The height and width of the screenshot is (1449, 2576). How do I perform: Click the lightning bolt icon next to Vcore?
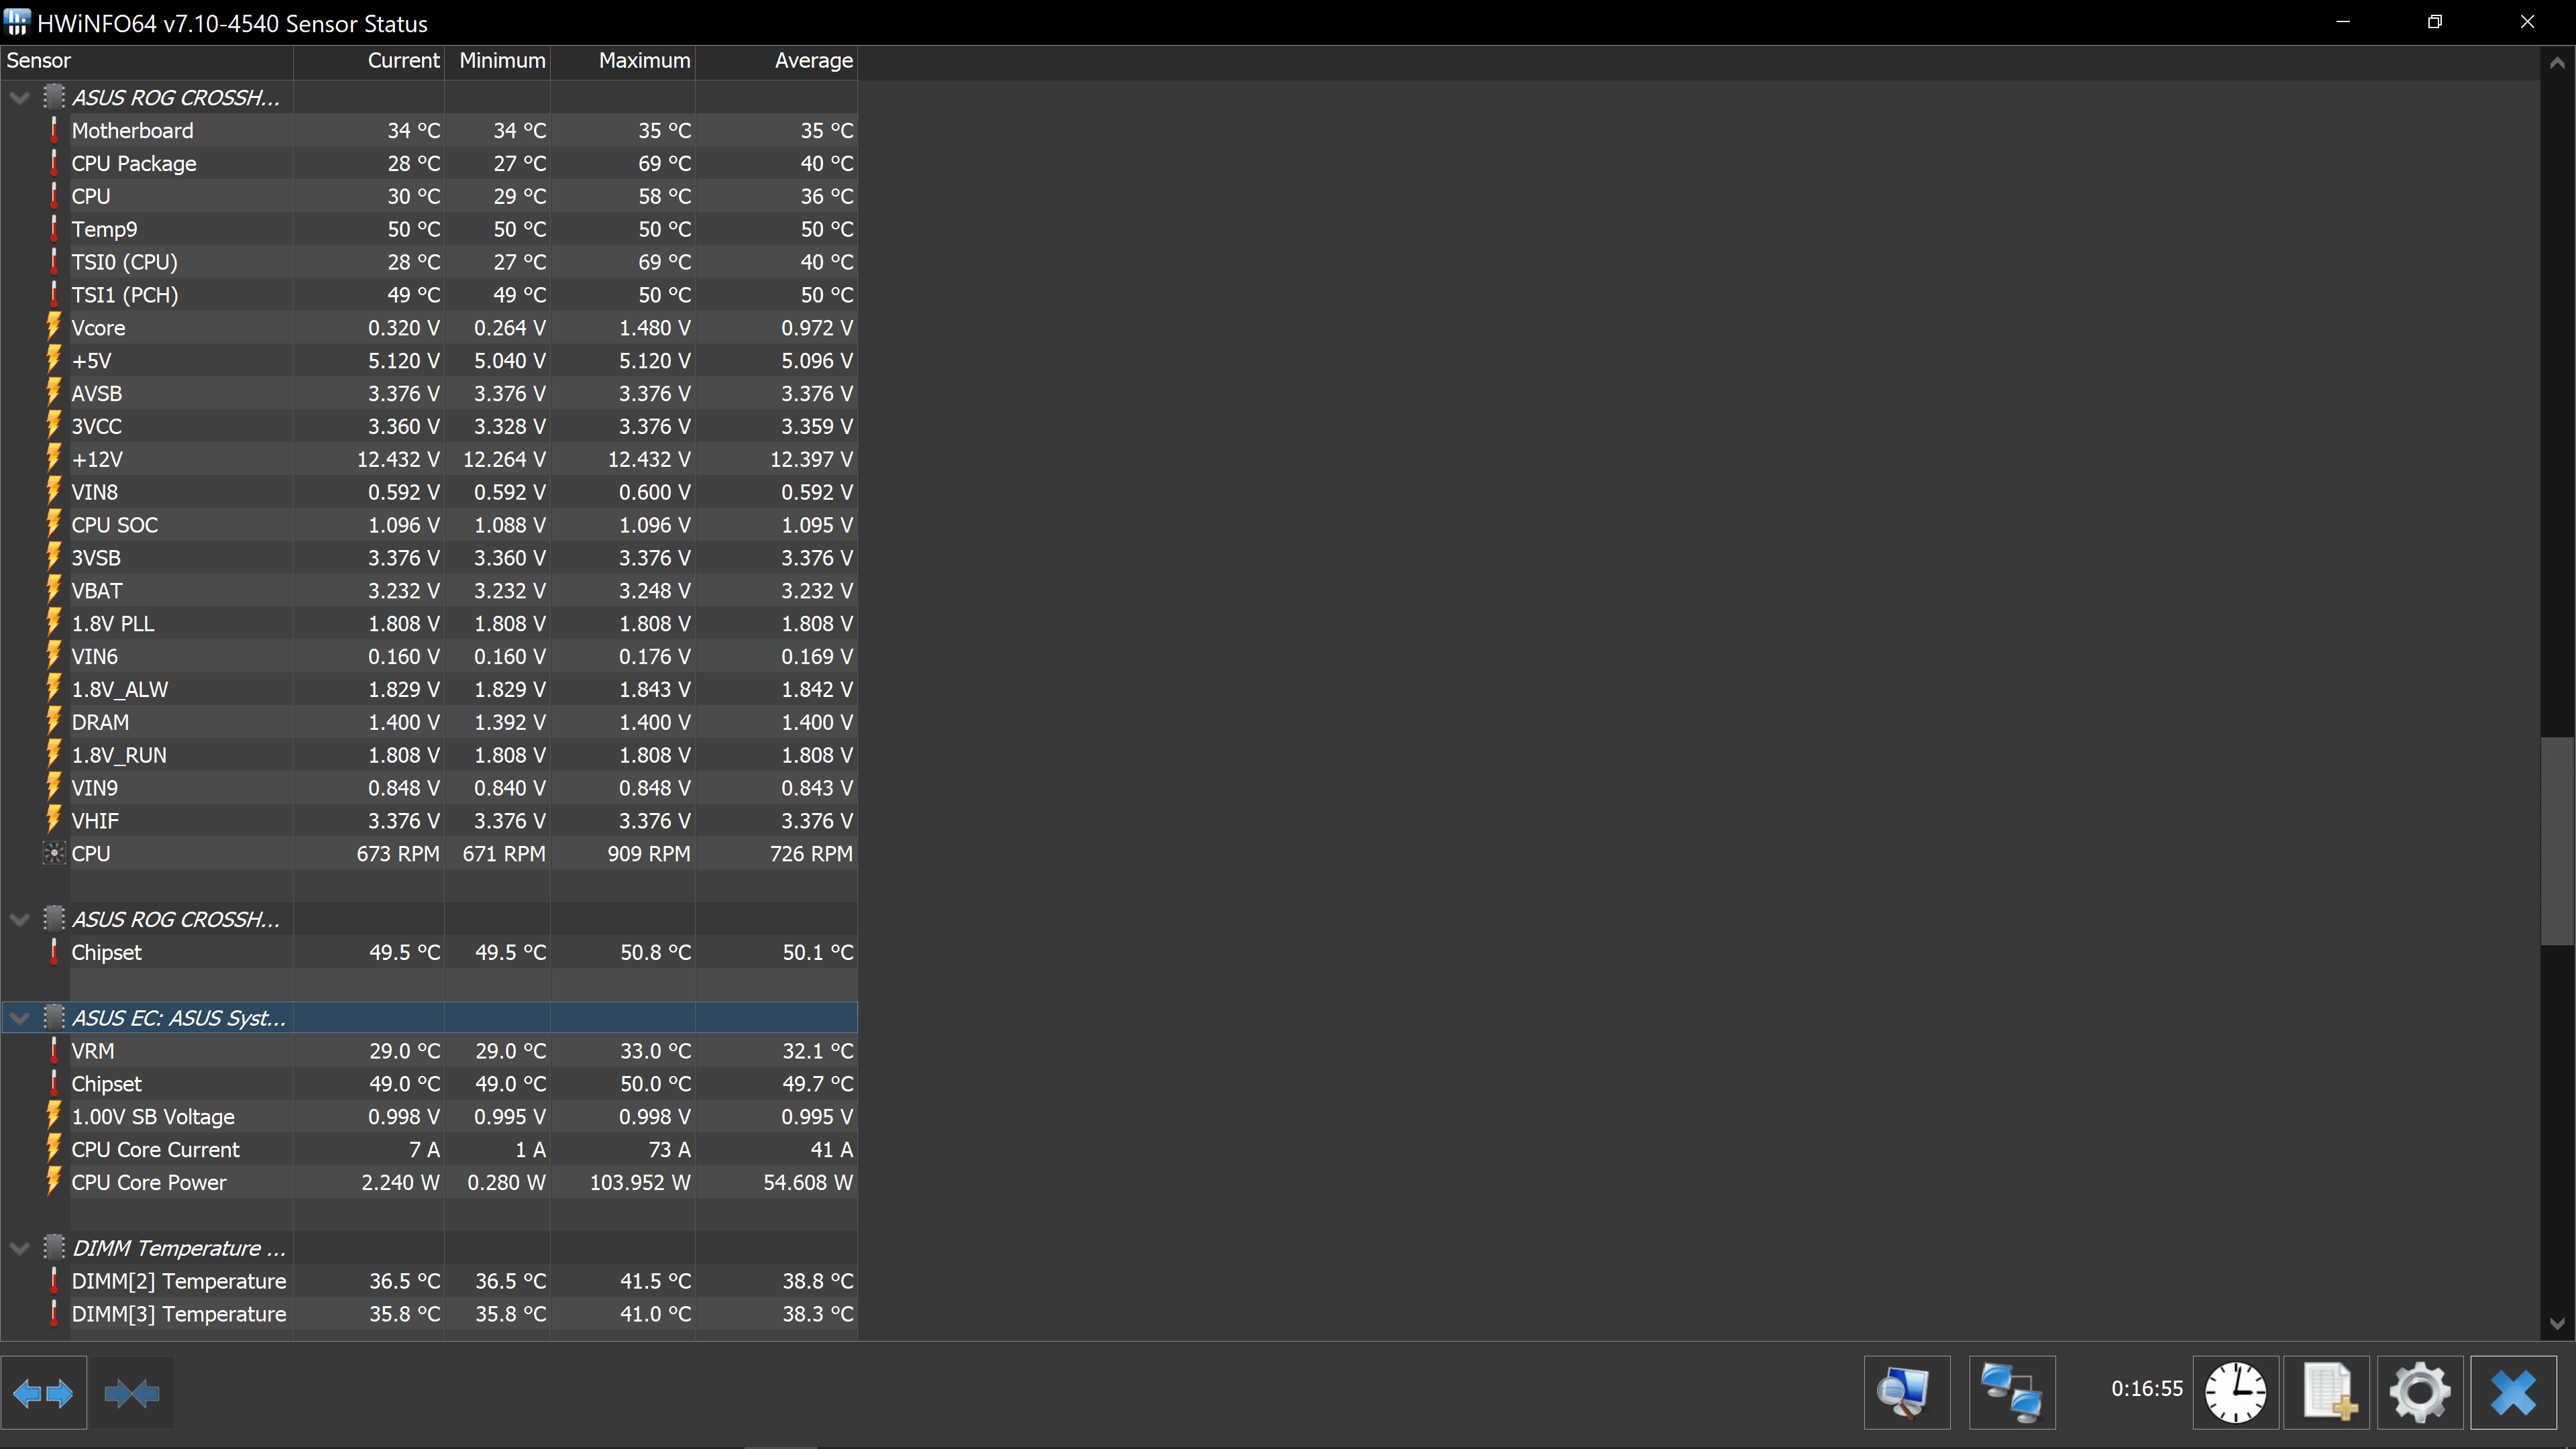click(x=55, y=327)
